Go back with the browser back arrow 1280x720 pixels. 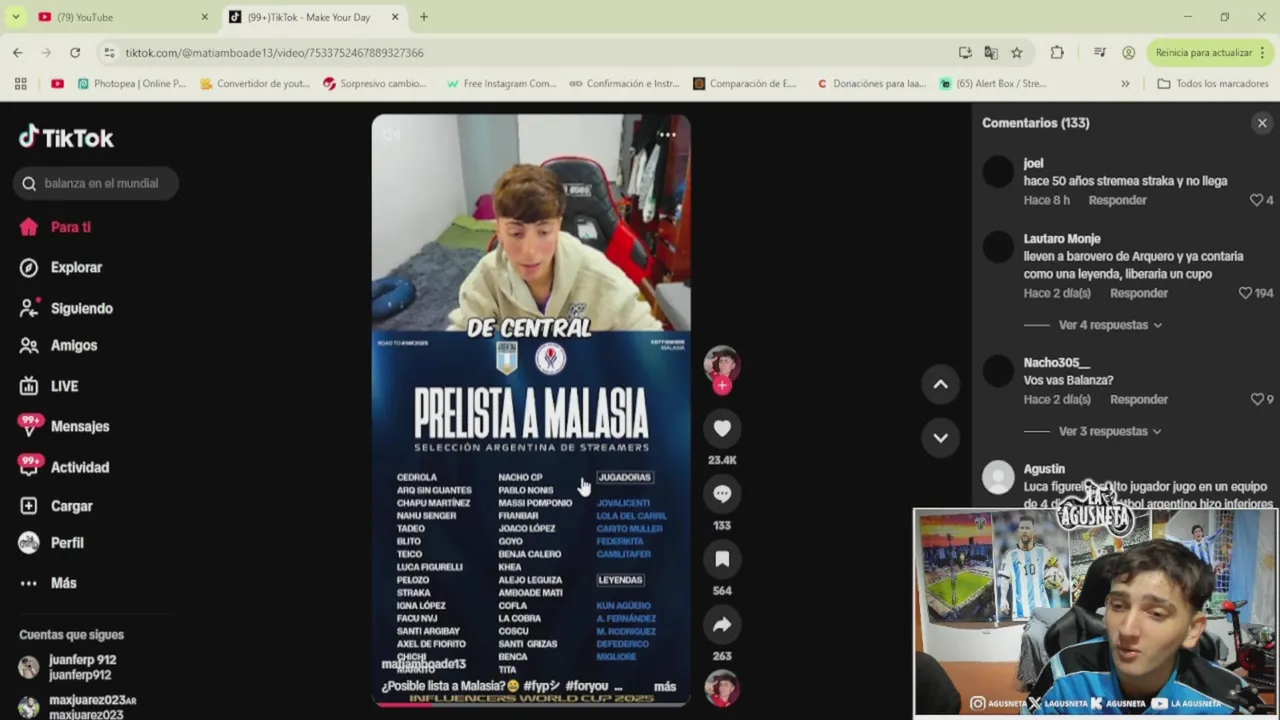click(18, 52)
